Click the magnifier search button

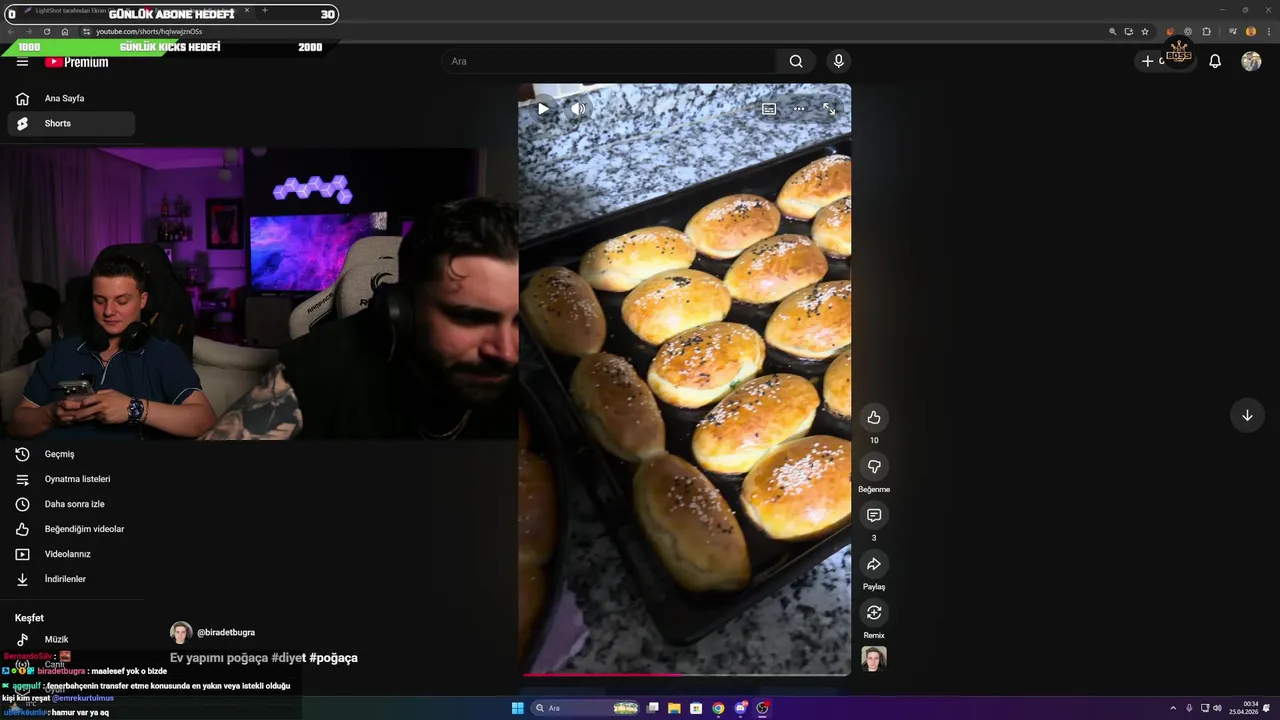(x=796, y=61)
